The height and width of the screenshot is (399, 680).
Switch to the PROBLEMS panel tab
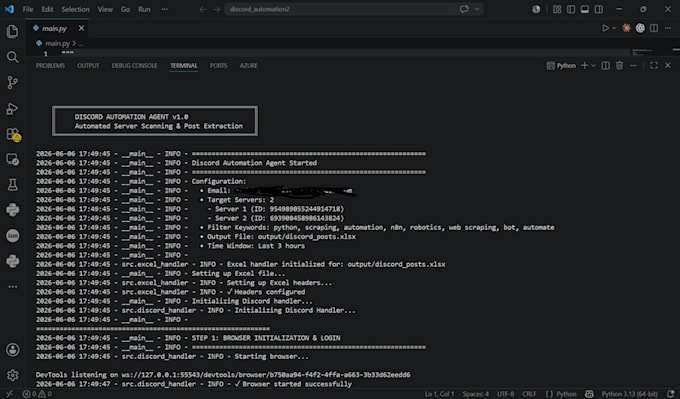(x=50, y=65)
